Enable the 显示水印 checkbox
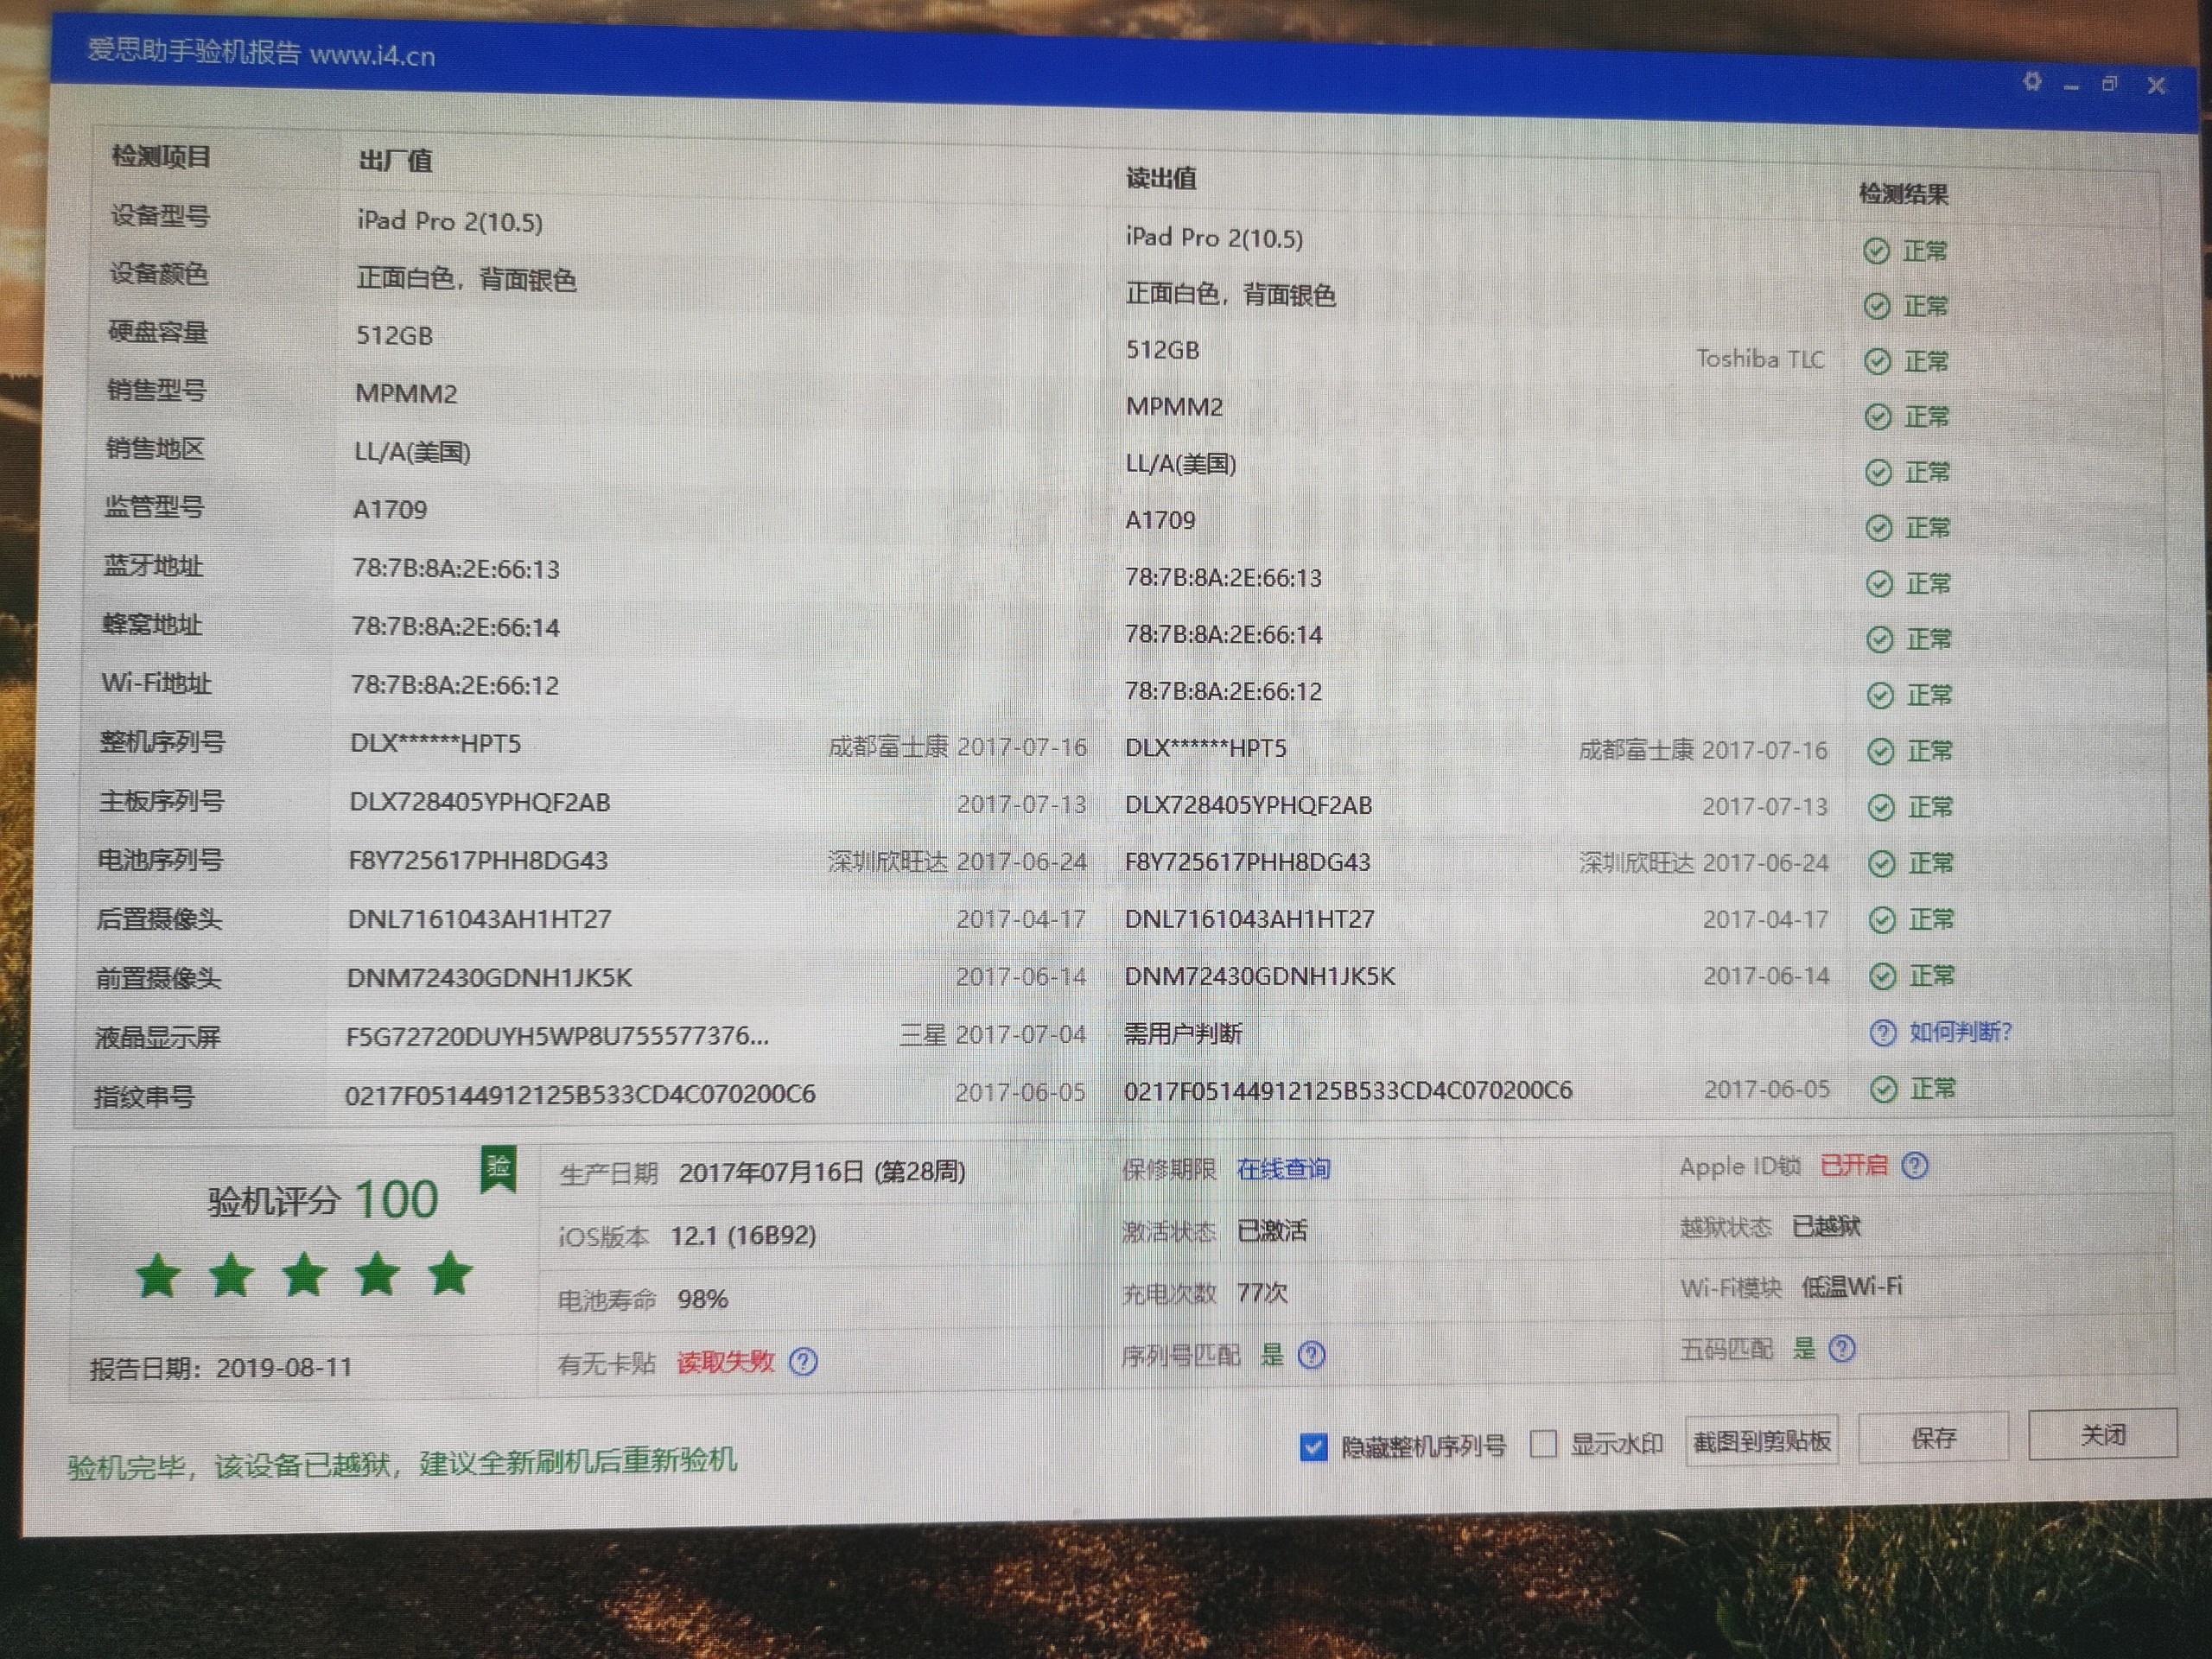2212x1659 pixels. click(1543, 1444)
